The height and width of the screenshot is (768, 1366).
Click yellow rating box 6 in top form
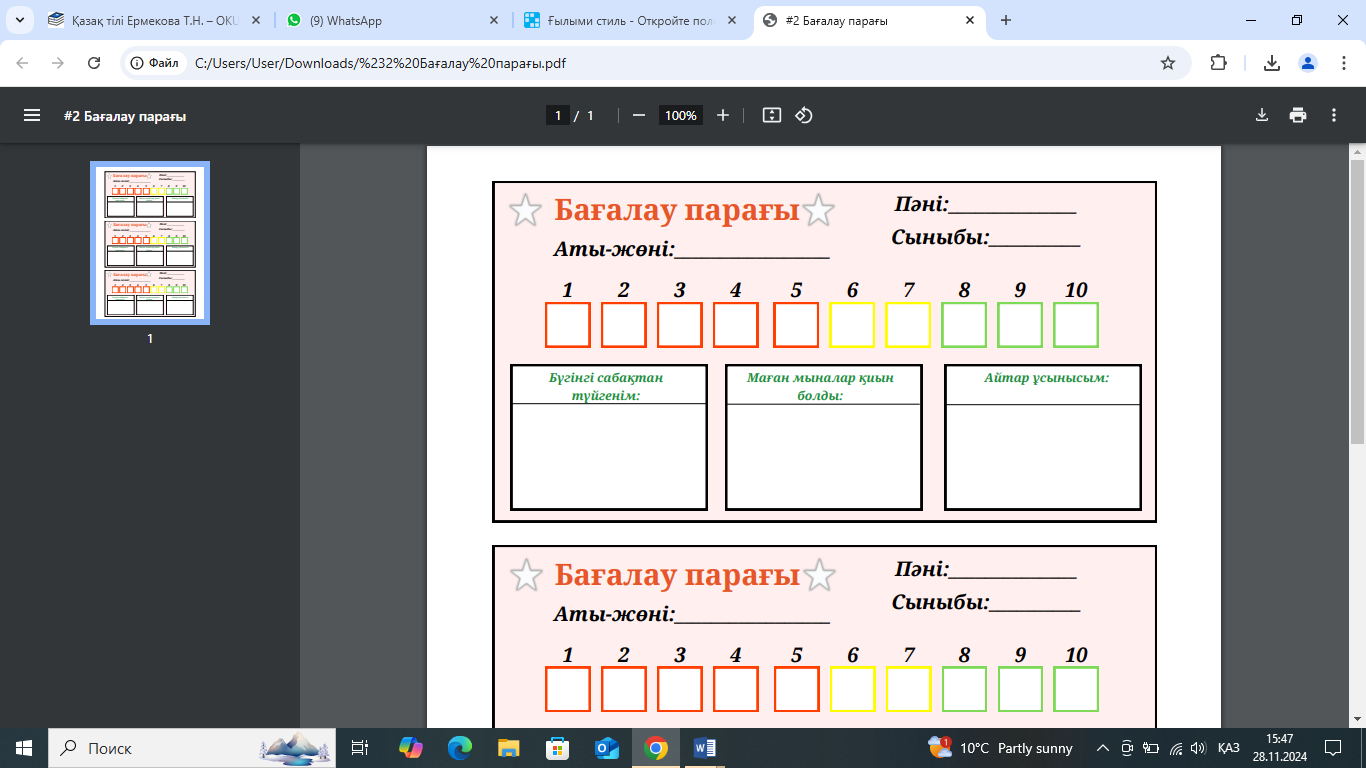tap(852, 325)
